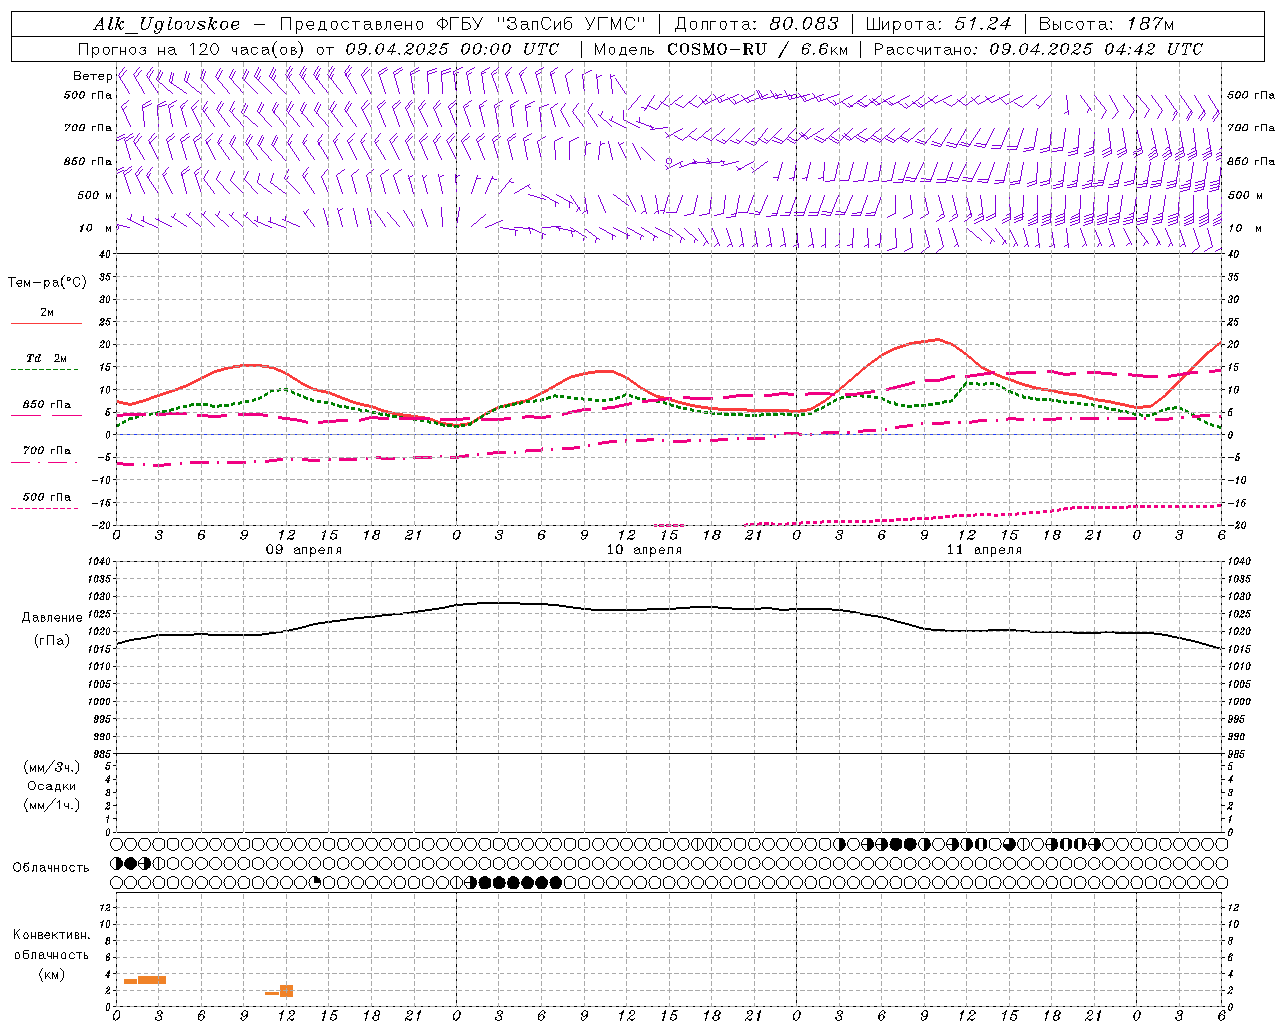Click the 11 апреля date label
1280x1024 pixels.
click(984, 550)
